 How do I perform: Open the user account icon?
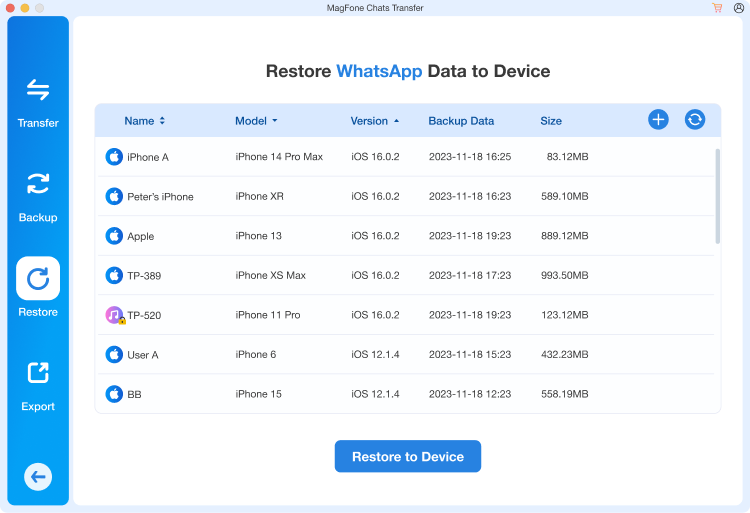738,8
